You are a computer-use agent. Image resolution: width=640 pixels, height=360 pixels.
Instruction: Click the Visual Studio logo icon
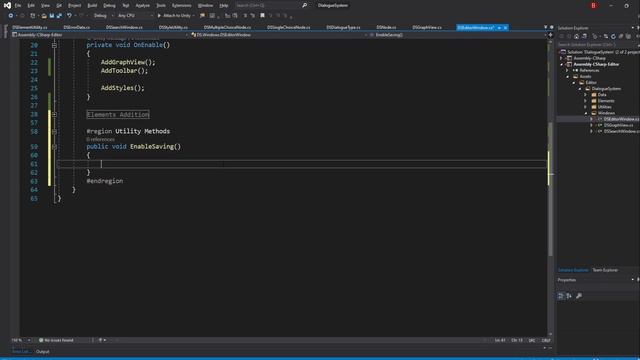tap(7, 5)
